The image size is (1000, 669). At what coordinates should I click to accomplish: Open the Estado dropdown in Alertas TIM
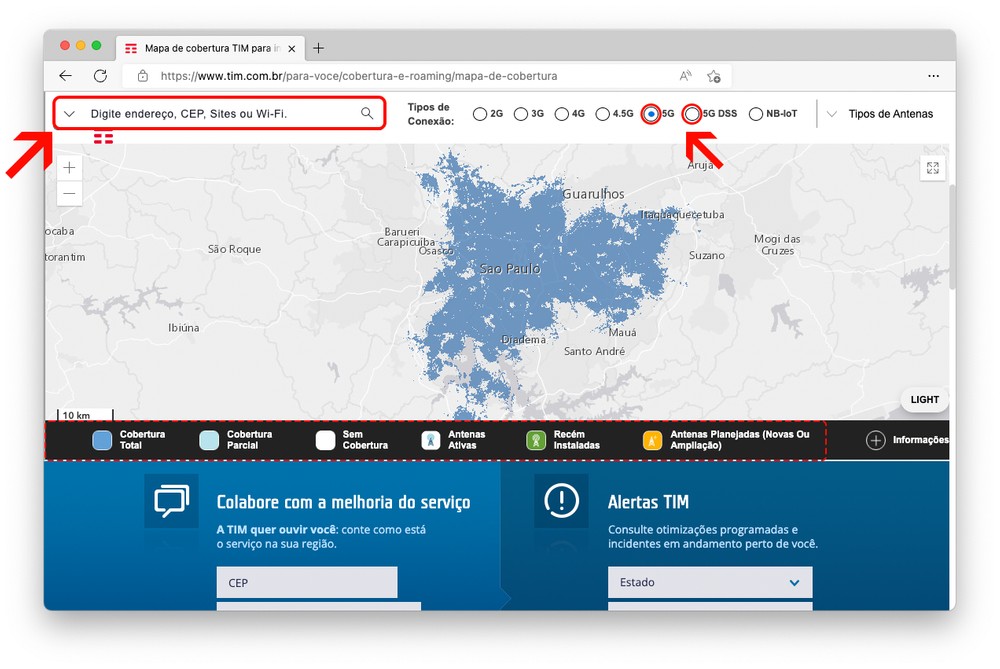[x=709, y=582]
